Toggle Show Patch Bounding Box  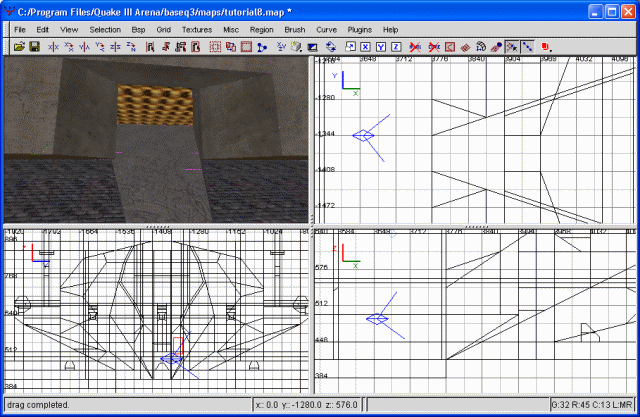pos(450,47)
